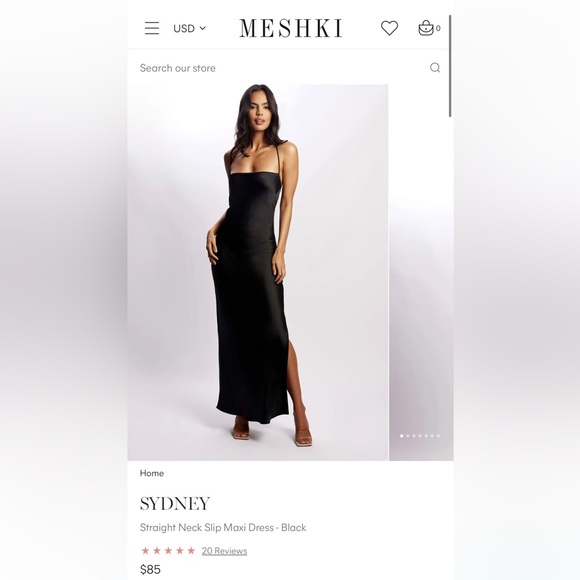580x580 pixels.
Task: Select the second carousel dot indicator
Action: 408,436
